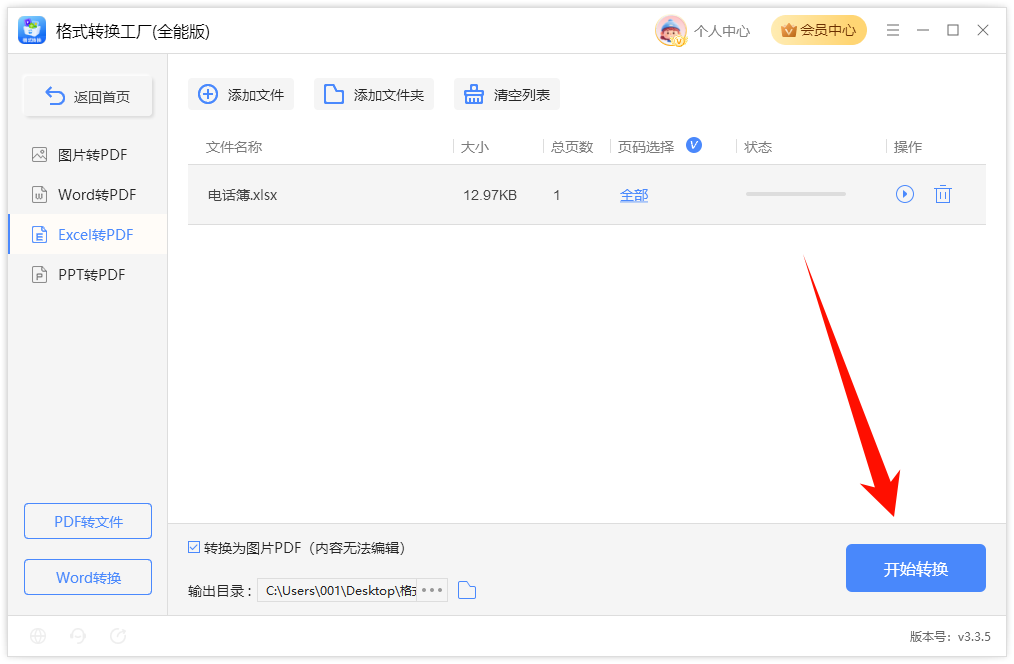Click the 文件名称 column header
The width and height of the screenshot is (1014, 664).
pos(234,147)
